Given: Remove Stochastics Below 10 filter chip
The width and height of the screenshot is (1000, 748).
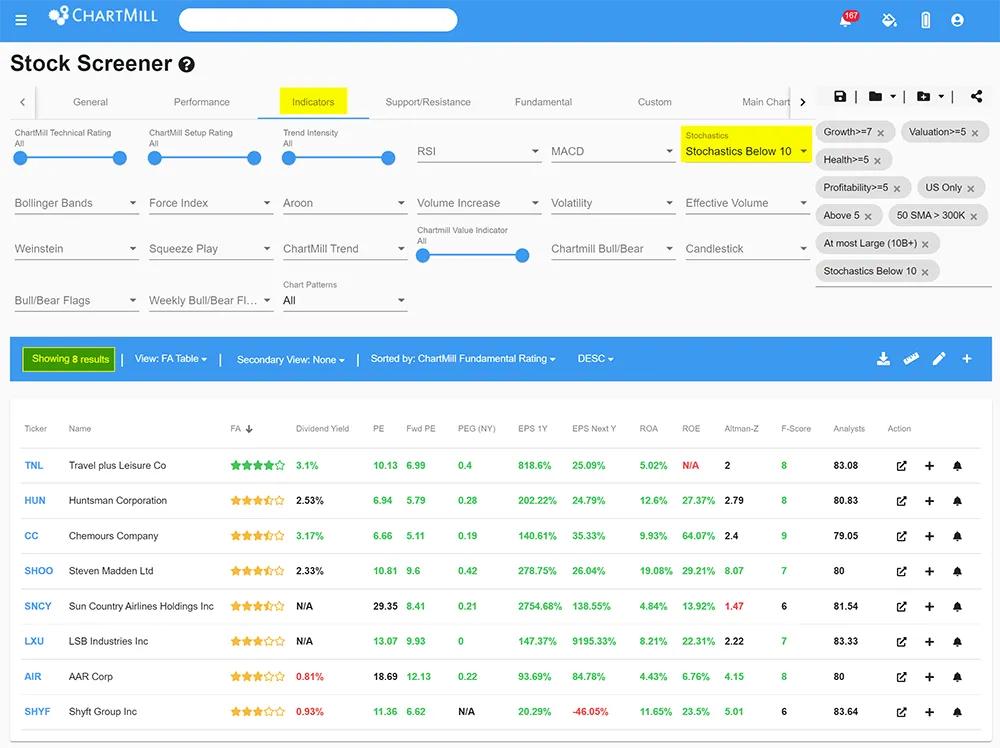Looking at the screenshot, I should [x=925, y=272].
